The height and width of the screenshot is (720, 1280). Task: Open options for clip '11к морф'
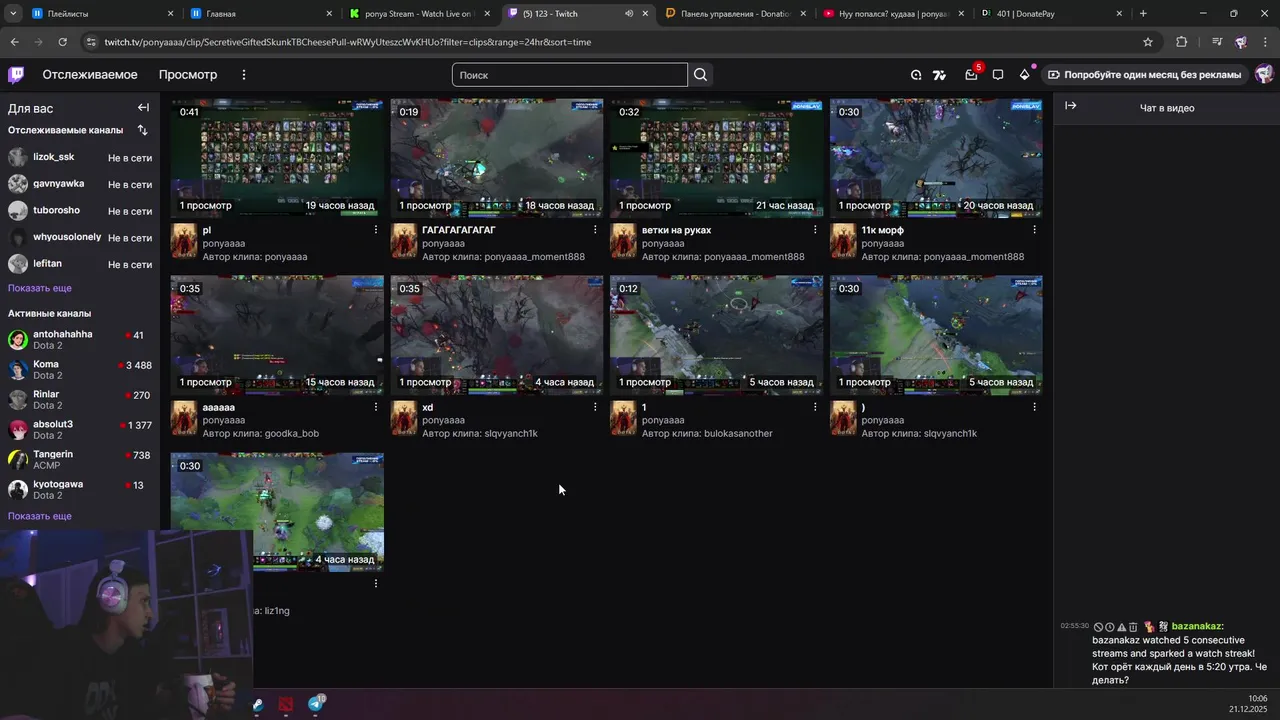1034,230
